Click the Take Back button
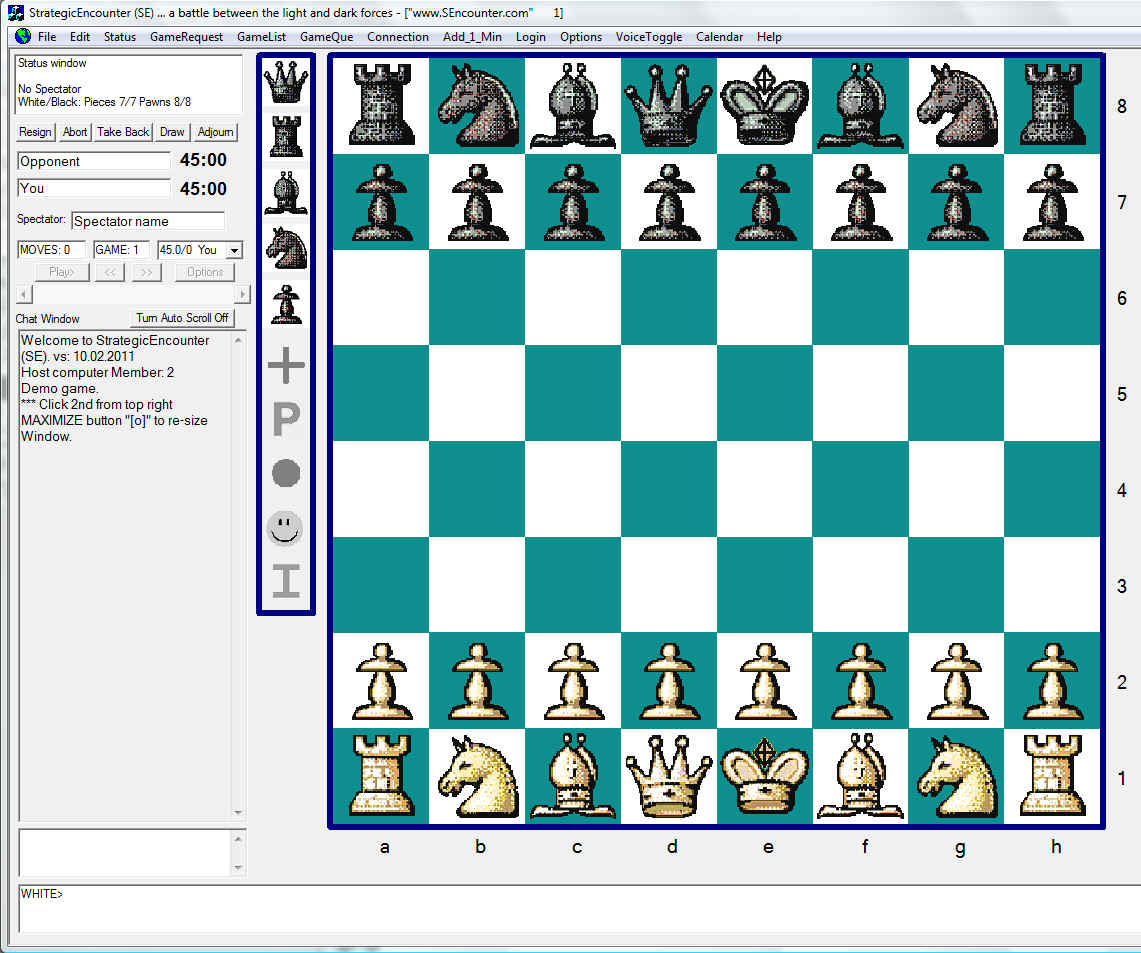The image size is (1141, 953). (x=123, y=132)
